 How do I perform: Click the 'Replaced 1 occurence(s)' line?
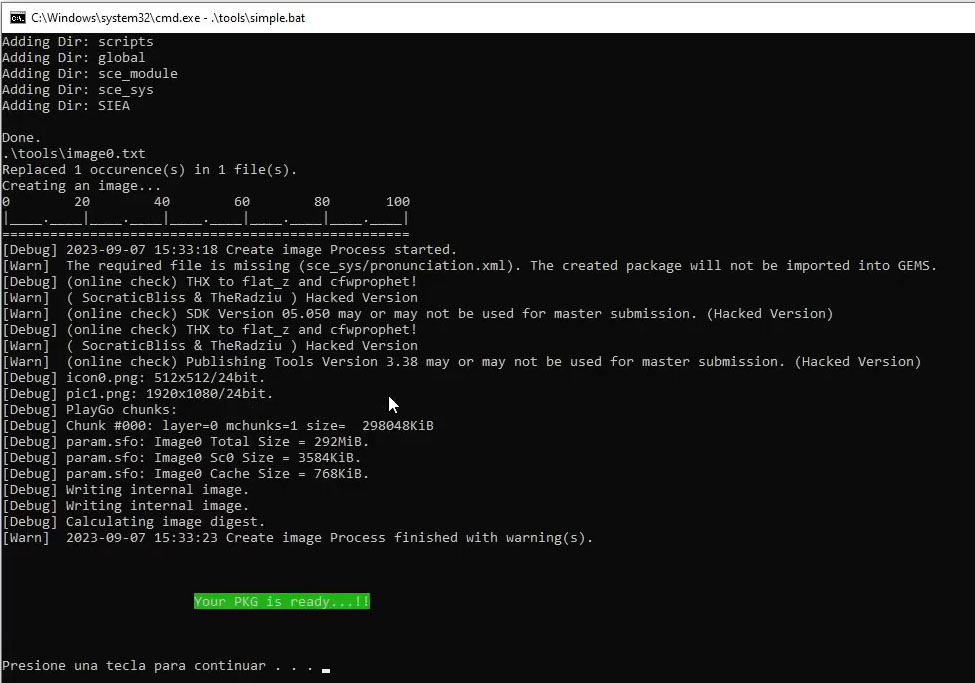coord(149,170)
